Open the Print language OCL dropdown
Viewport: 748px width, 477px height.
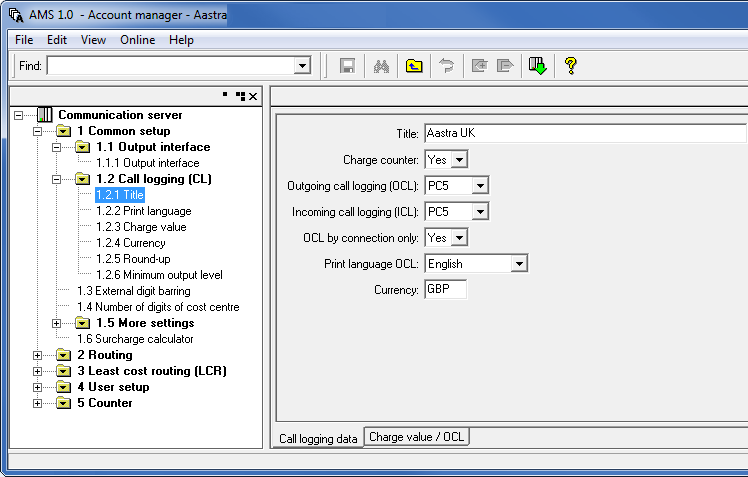tap(518, 264)
